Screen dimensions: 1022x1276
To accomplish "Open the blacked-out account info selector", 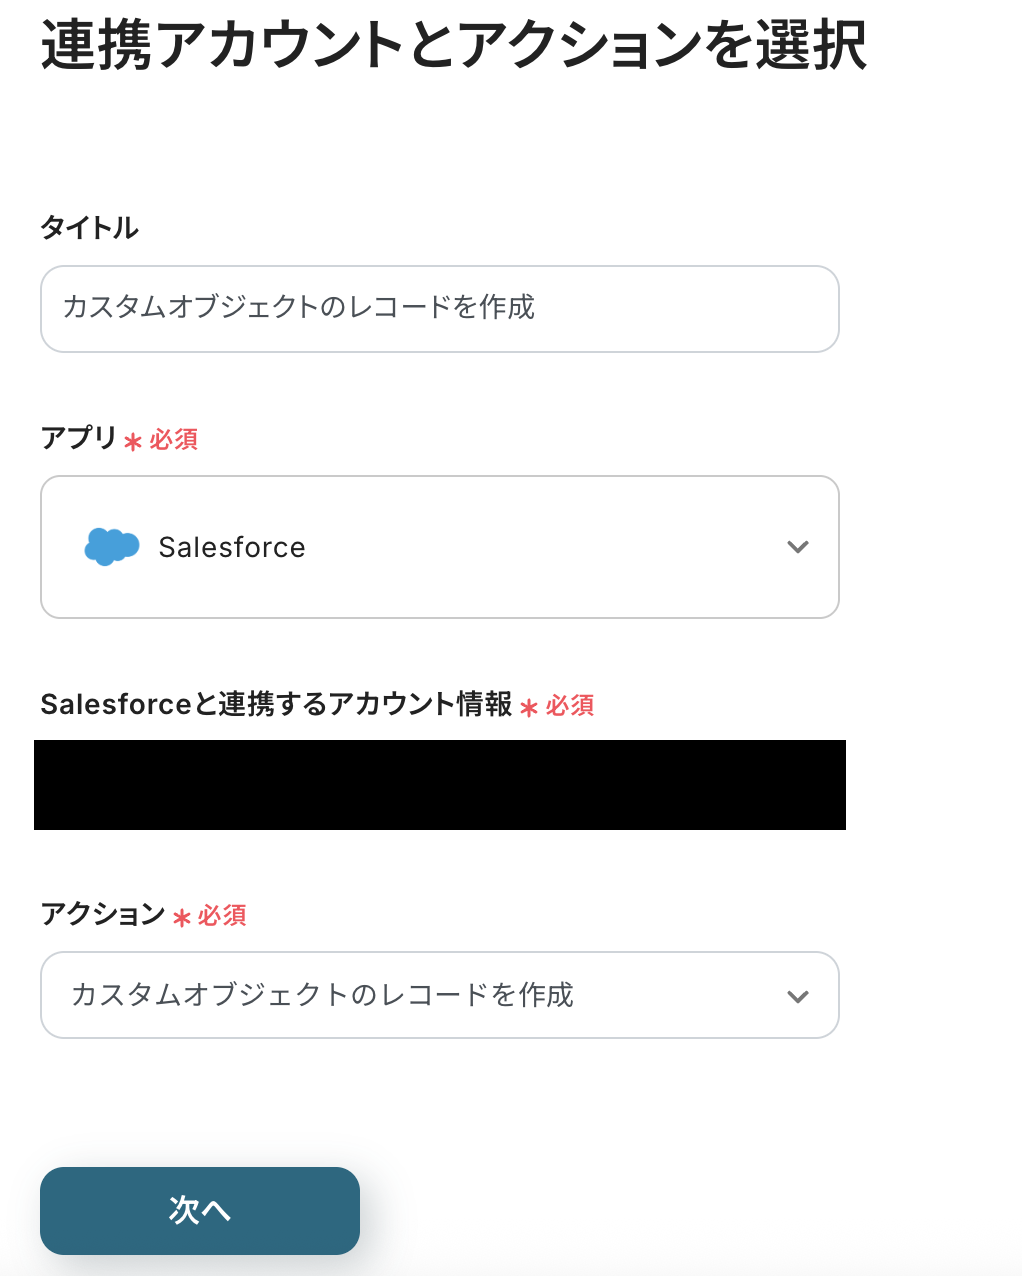I will 439,785.
